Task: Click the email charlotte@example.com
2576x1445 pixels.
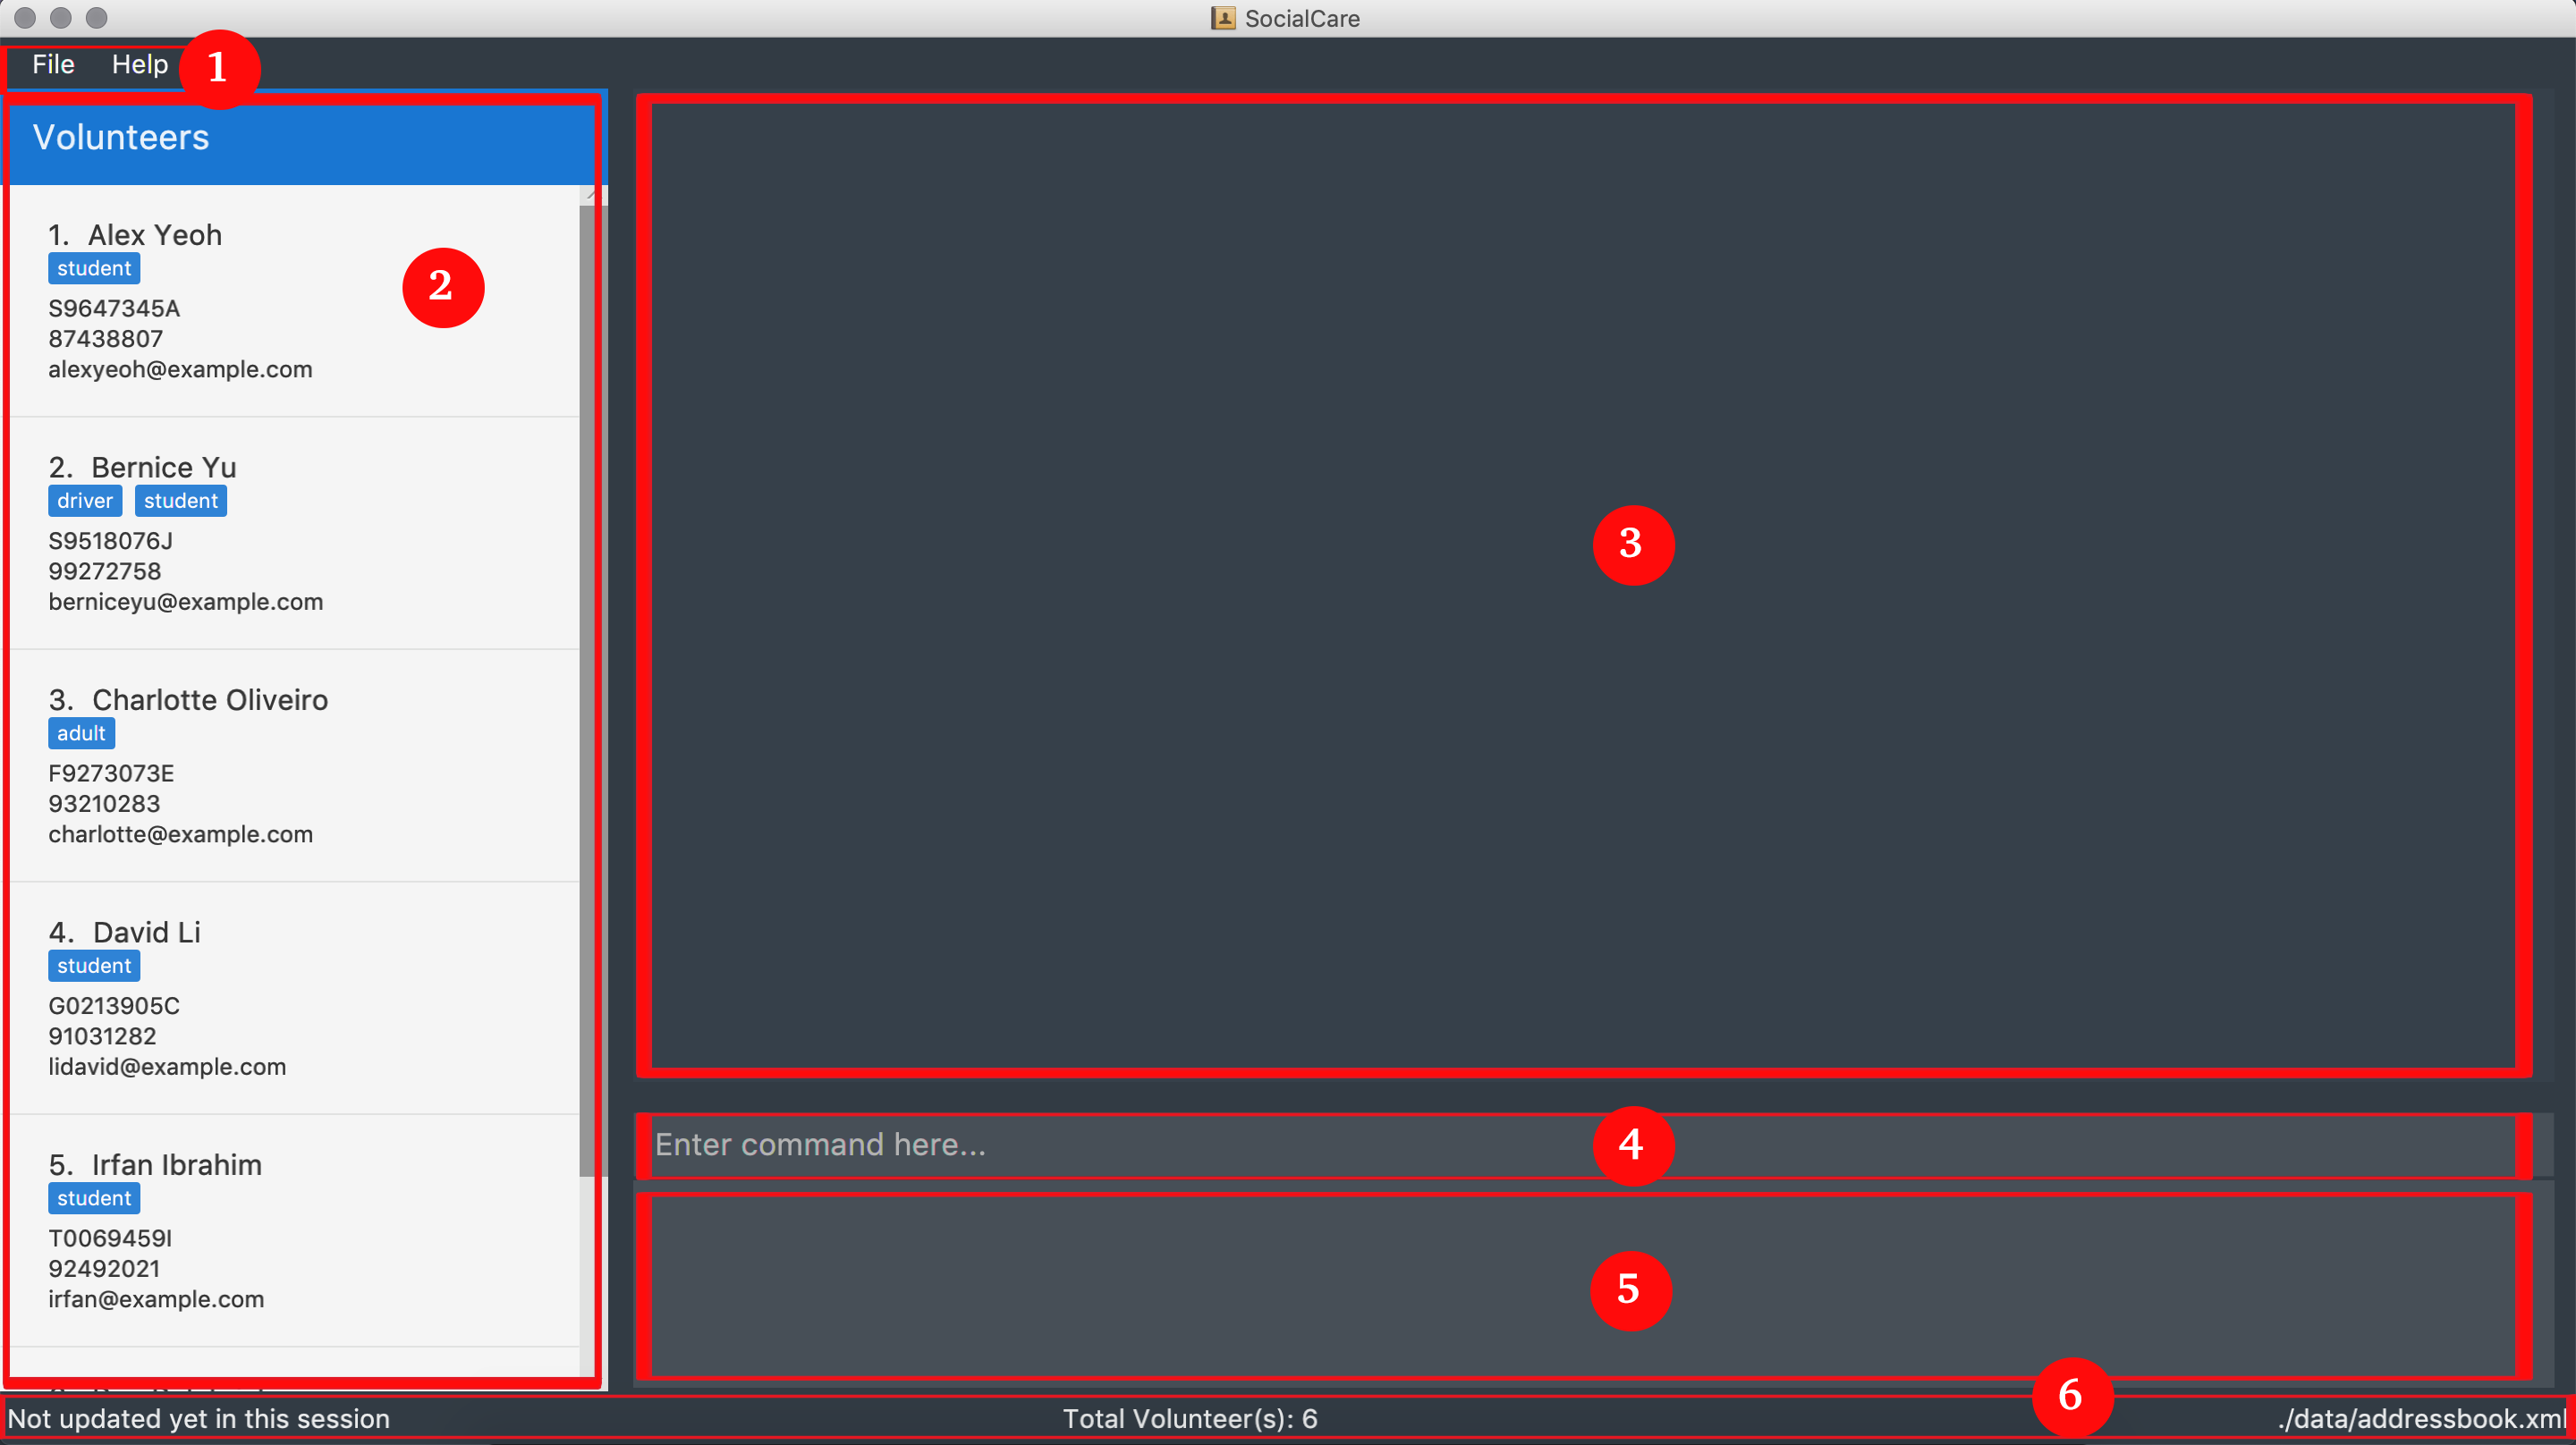Action: [x=180, y=835]
